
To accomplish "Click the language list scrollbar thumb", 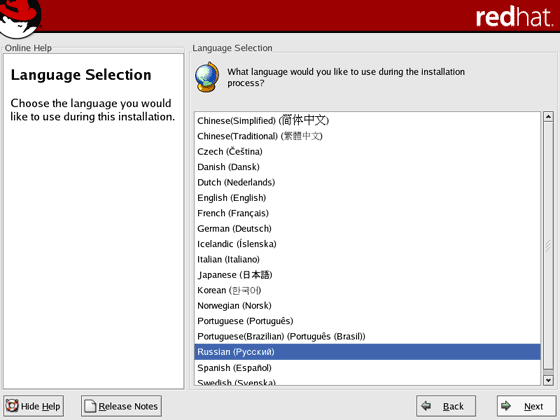I will pyautogui.click(x=548, y=246).
